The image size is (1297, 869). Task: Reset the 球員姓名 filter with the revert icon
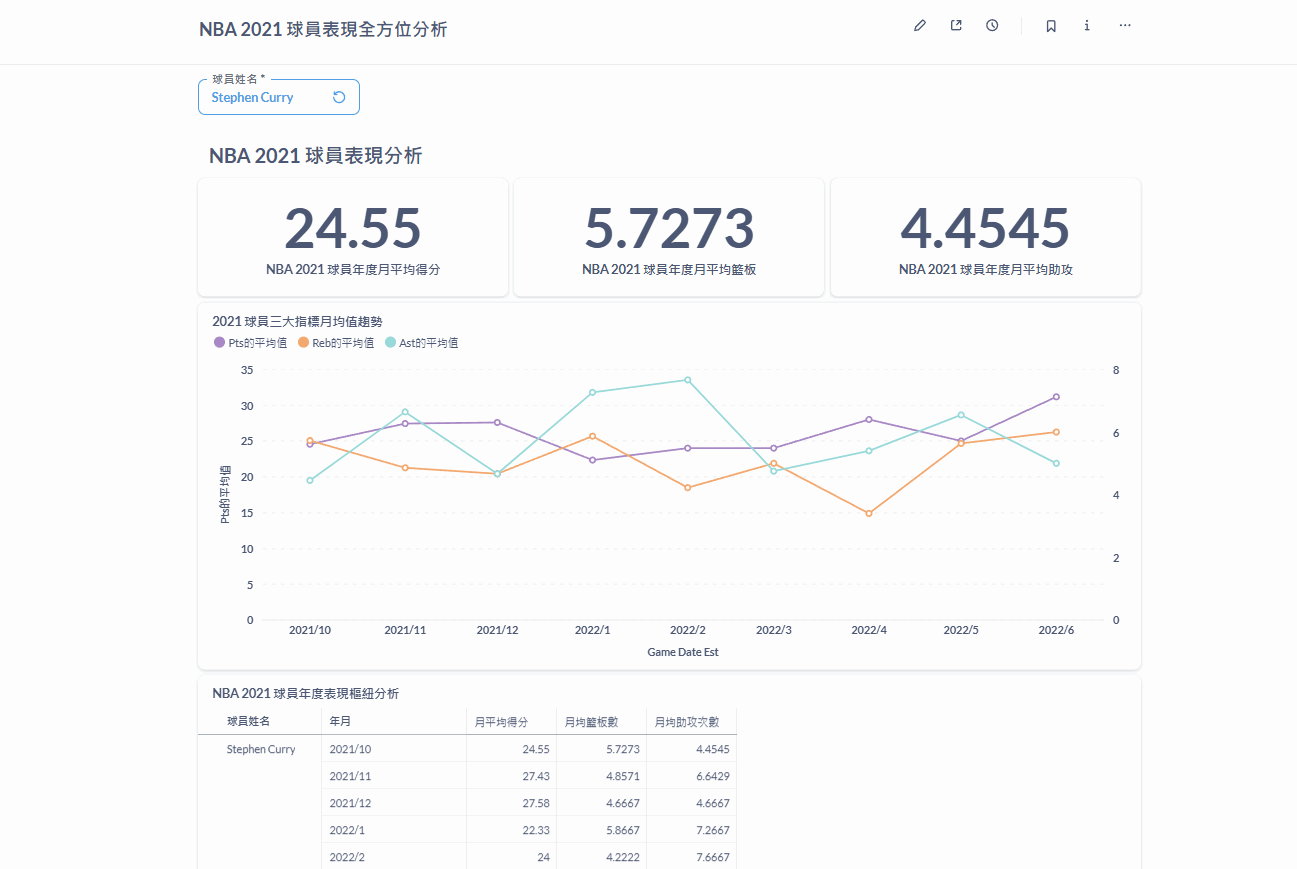[339, 98]
